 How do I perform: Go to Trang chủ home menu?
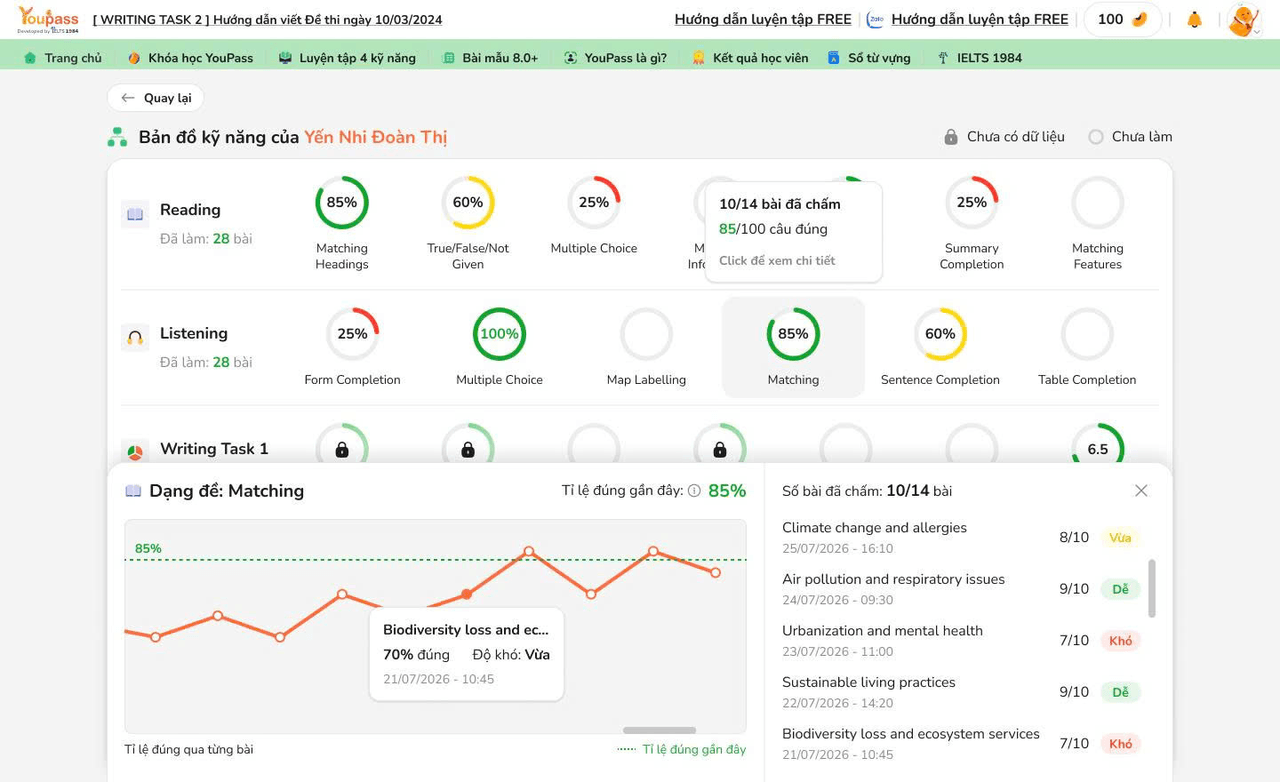coord(62,58)
